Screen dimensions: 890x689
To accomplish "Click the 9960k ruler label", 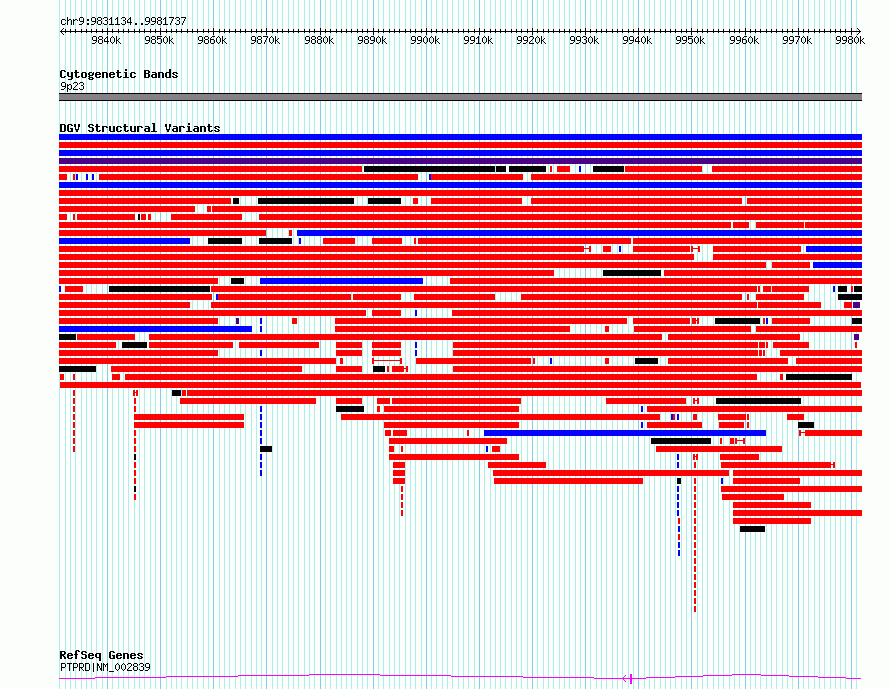I will (744, 40).
